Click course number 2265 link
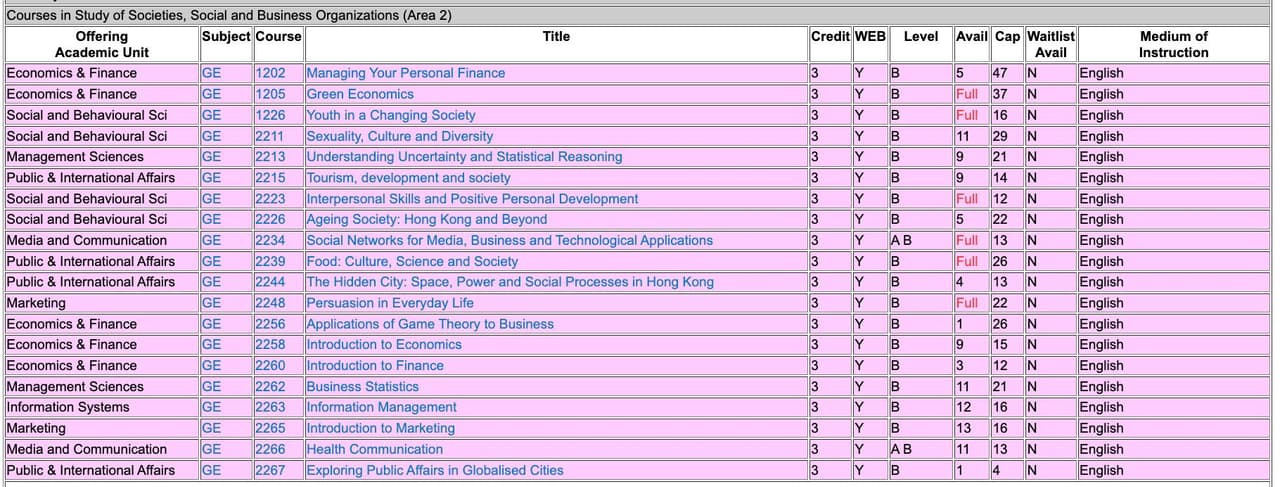The width and height of the screenshot is (1280, 487). click(269, 428)
